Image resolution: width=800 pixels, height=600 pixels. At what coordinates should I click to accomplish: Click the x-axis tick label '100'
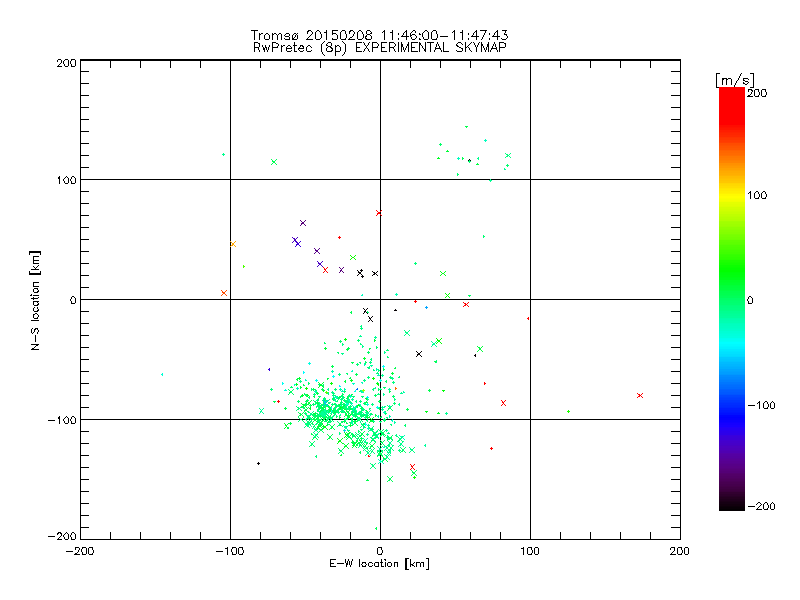(530, 551)
